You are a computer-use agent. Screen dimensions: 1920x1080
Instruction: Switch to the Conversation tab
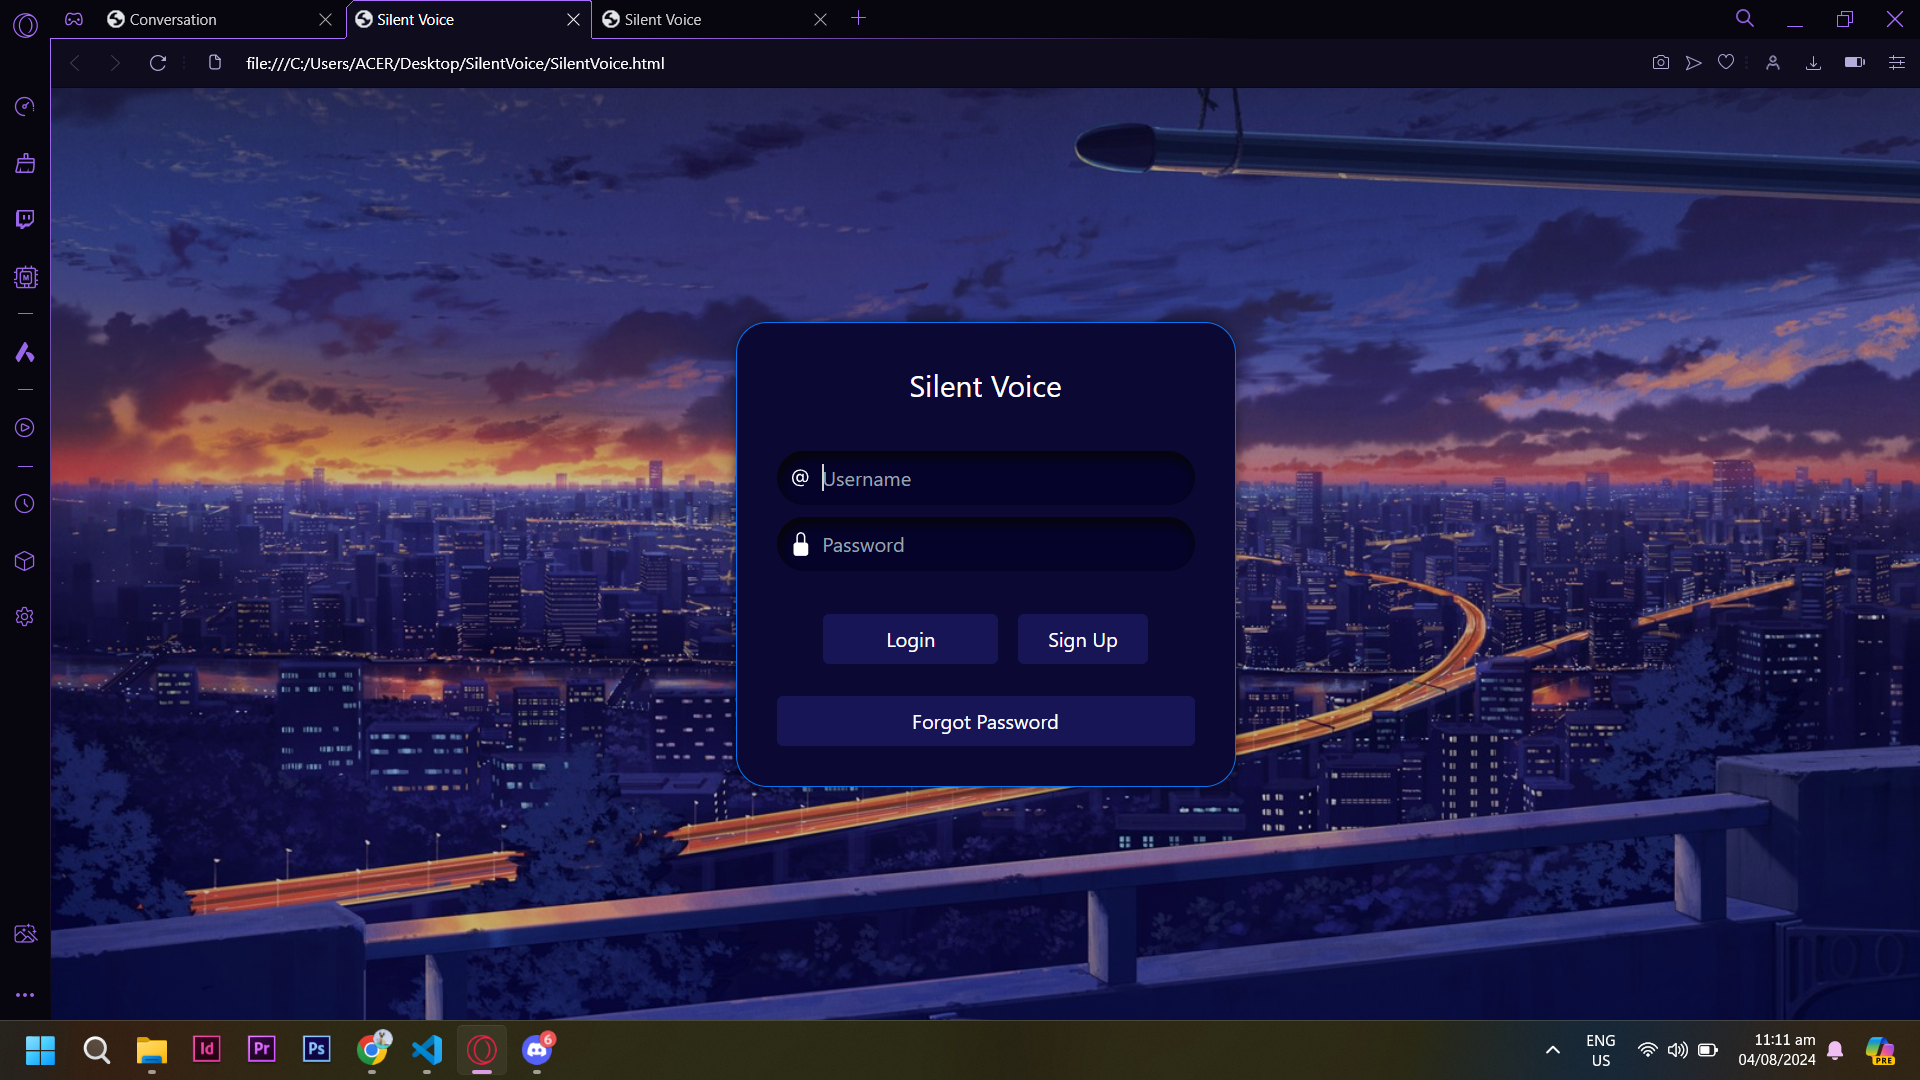click(x=173, y=20)
